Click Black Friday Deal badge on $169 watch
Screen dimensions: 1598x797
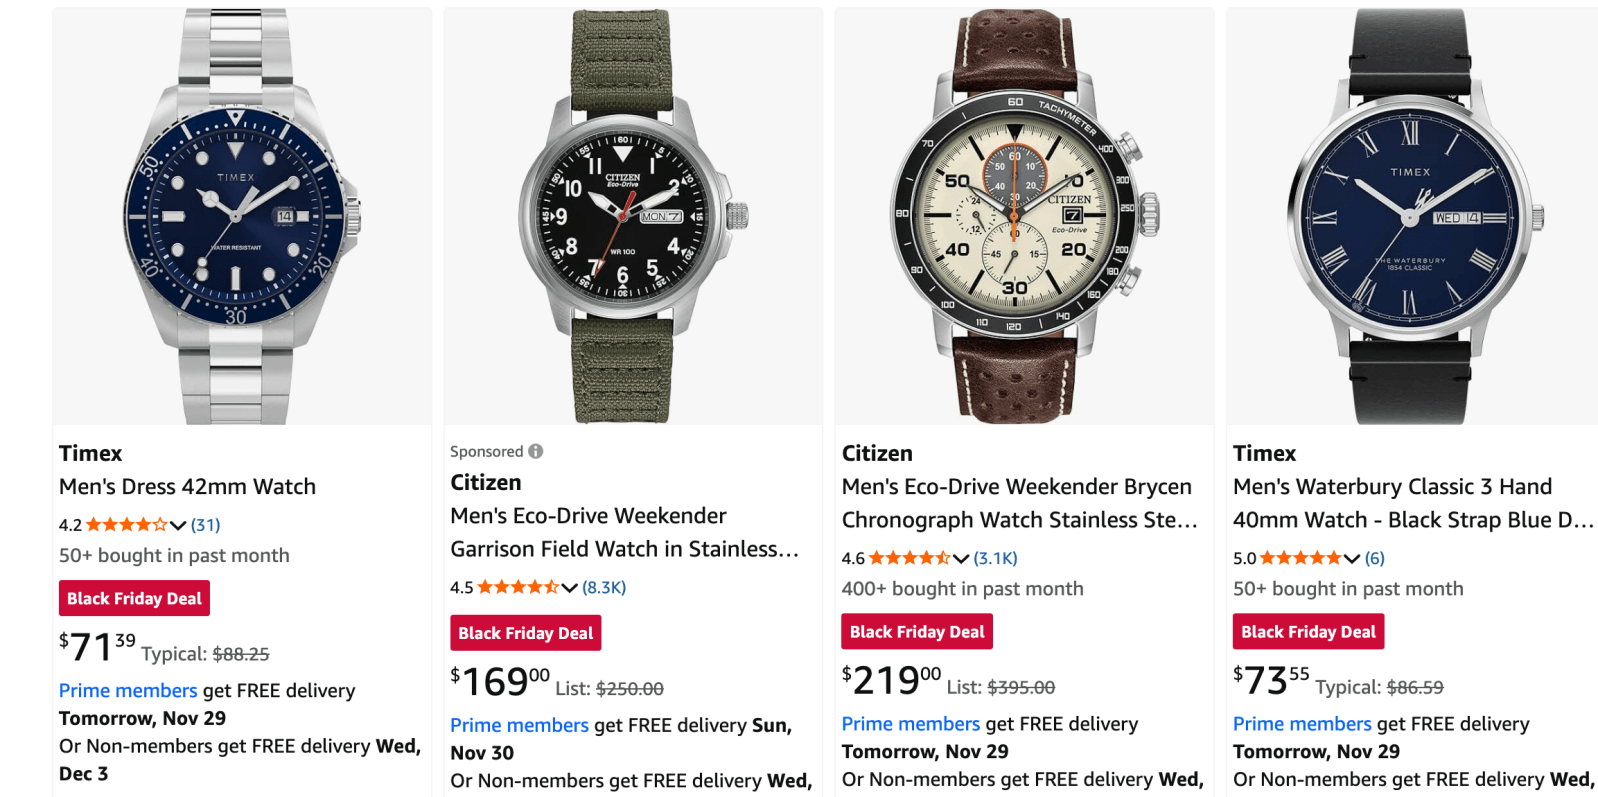pos(526,633)
